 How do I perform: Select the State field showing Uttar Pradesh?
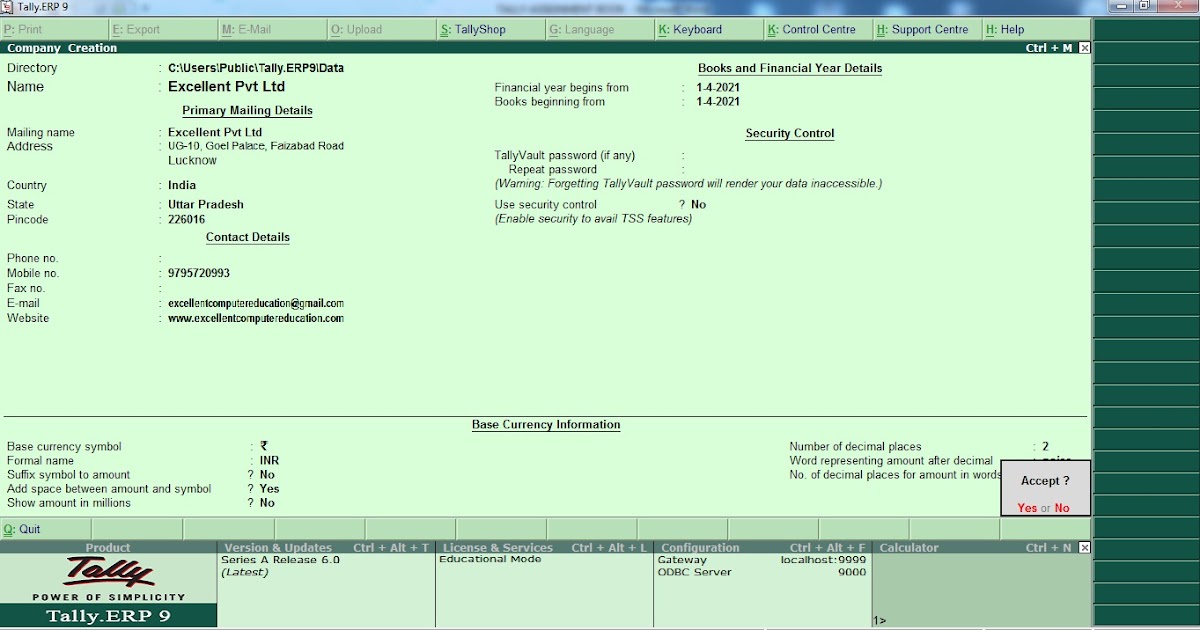[x=203, y=204]
